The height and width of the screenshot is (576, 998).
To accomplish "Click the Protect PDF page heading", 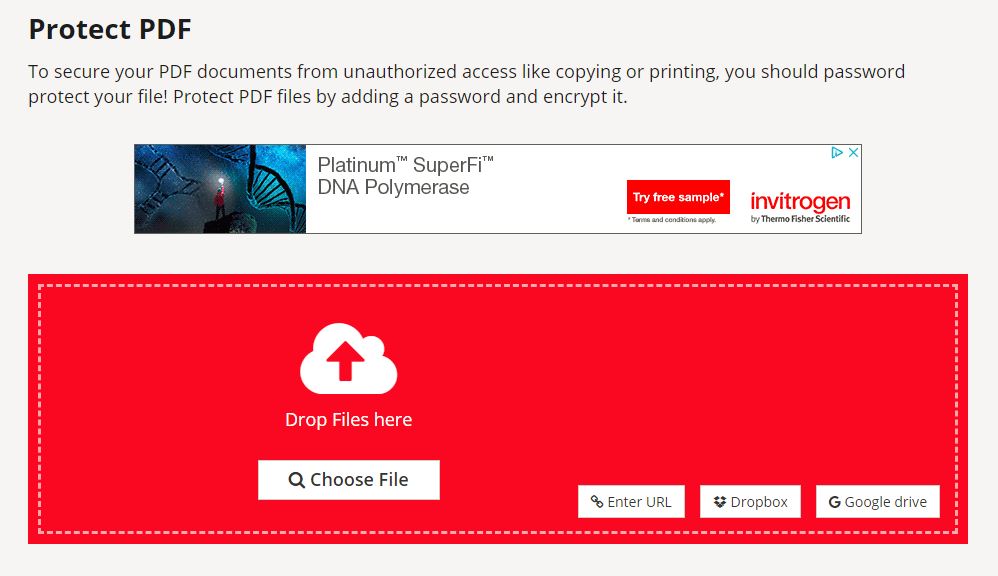I will tap(108, 29).
